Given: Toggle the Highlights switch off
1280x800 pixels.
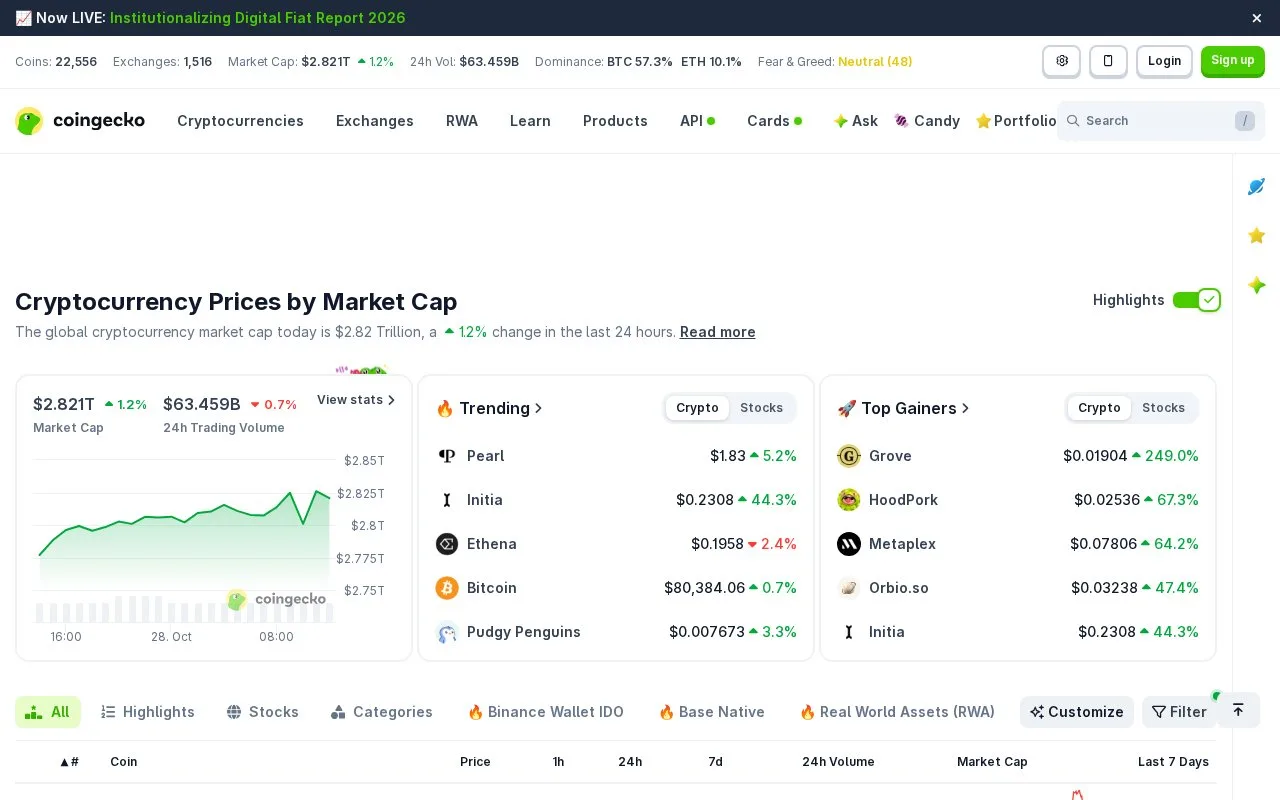Looking at the screenshot, I should (1197, 300).
